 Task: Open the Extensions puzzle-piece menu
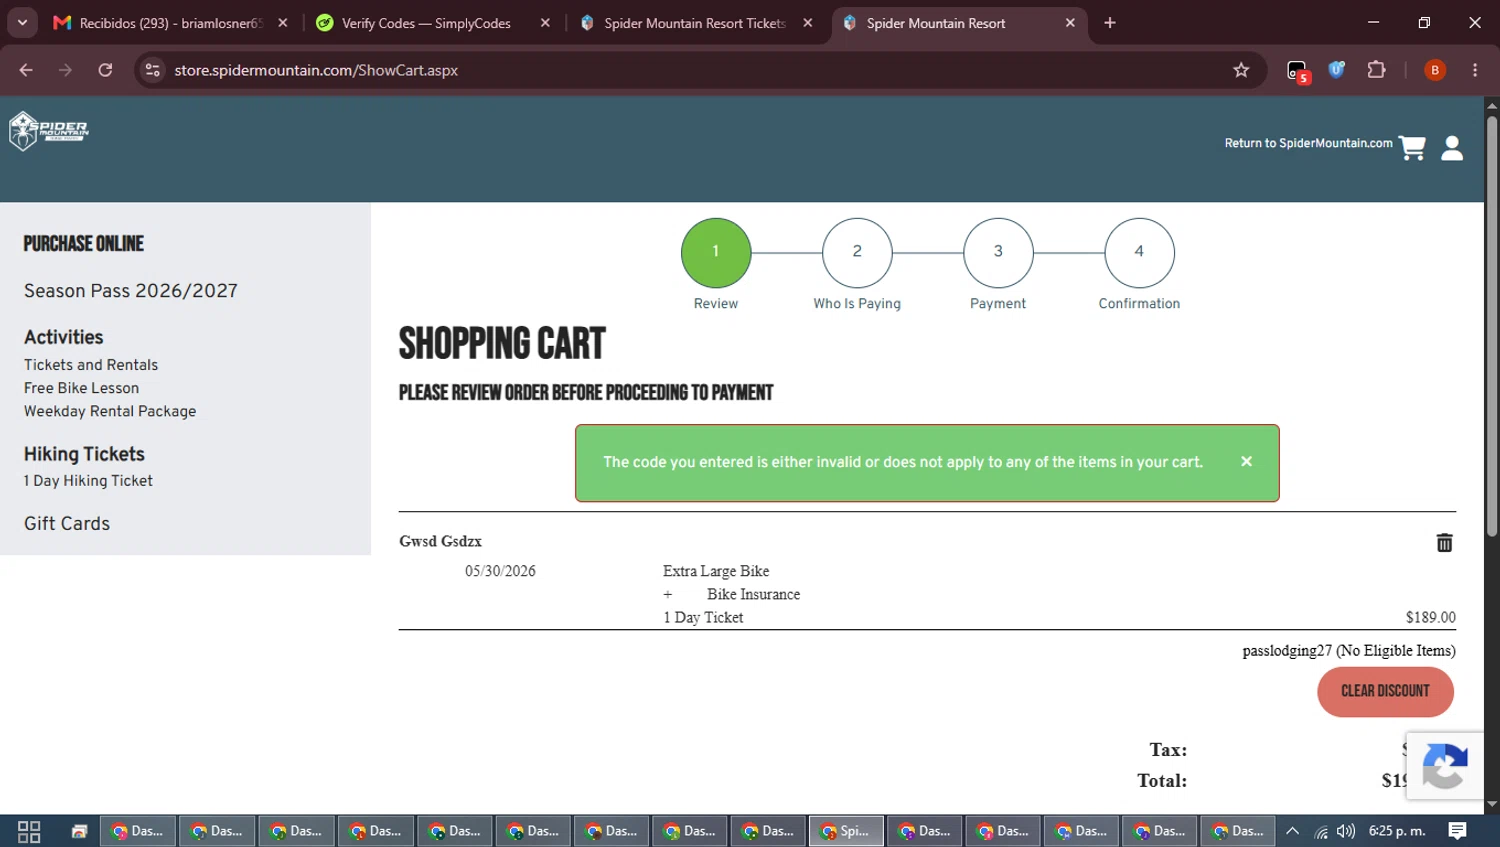1376,70
